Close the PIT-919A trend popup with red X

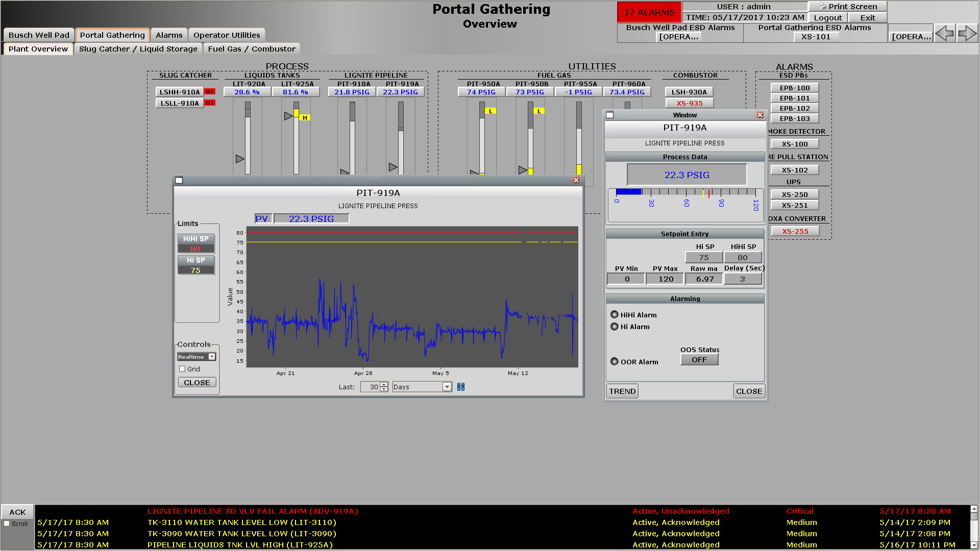576,181
